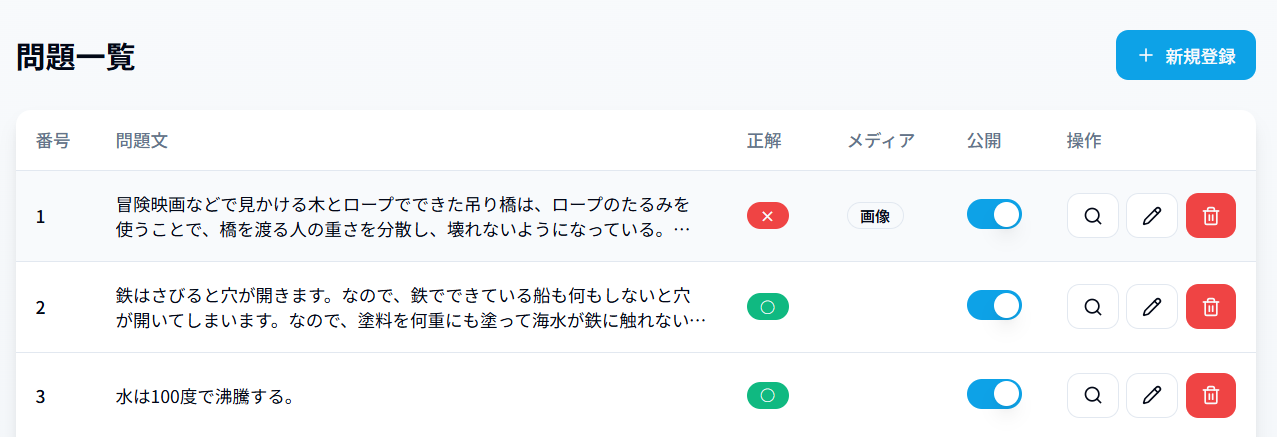The image size is (1277, 437).
Task: Delete question 3 using the trash icon
Action: (x=1210, y=395)
